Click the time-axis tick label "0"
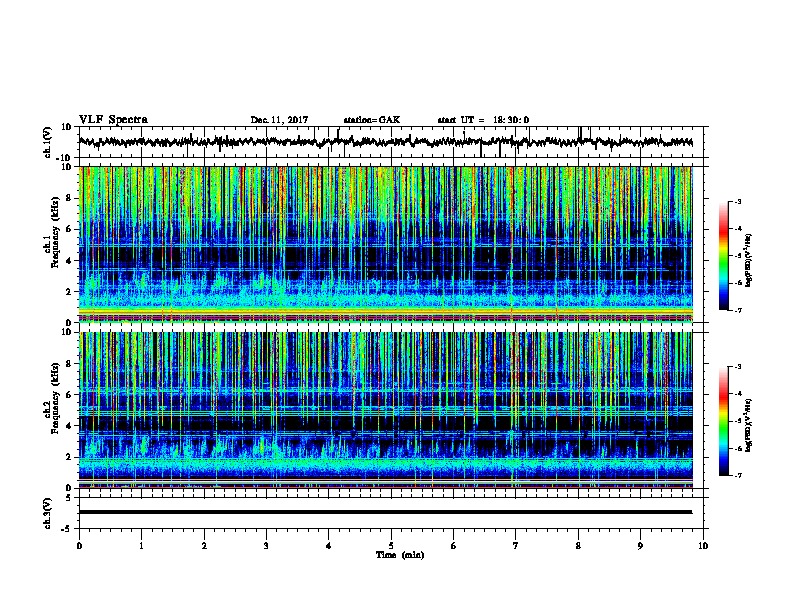The width and height of the screenshot is (792, 612). click(x=79, y=546)
